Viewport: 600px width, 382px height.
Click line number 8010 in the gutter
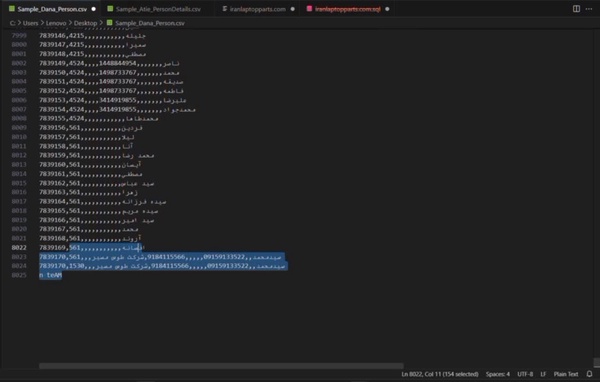click(x=19, y=137)
